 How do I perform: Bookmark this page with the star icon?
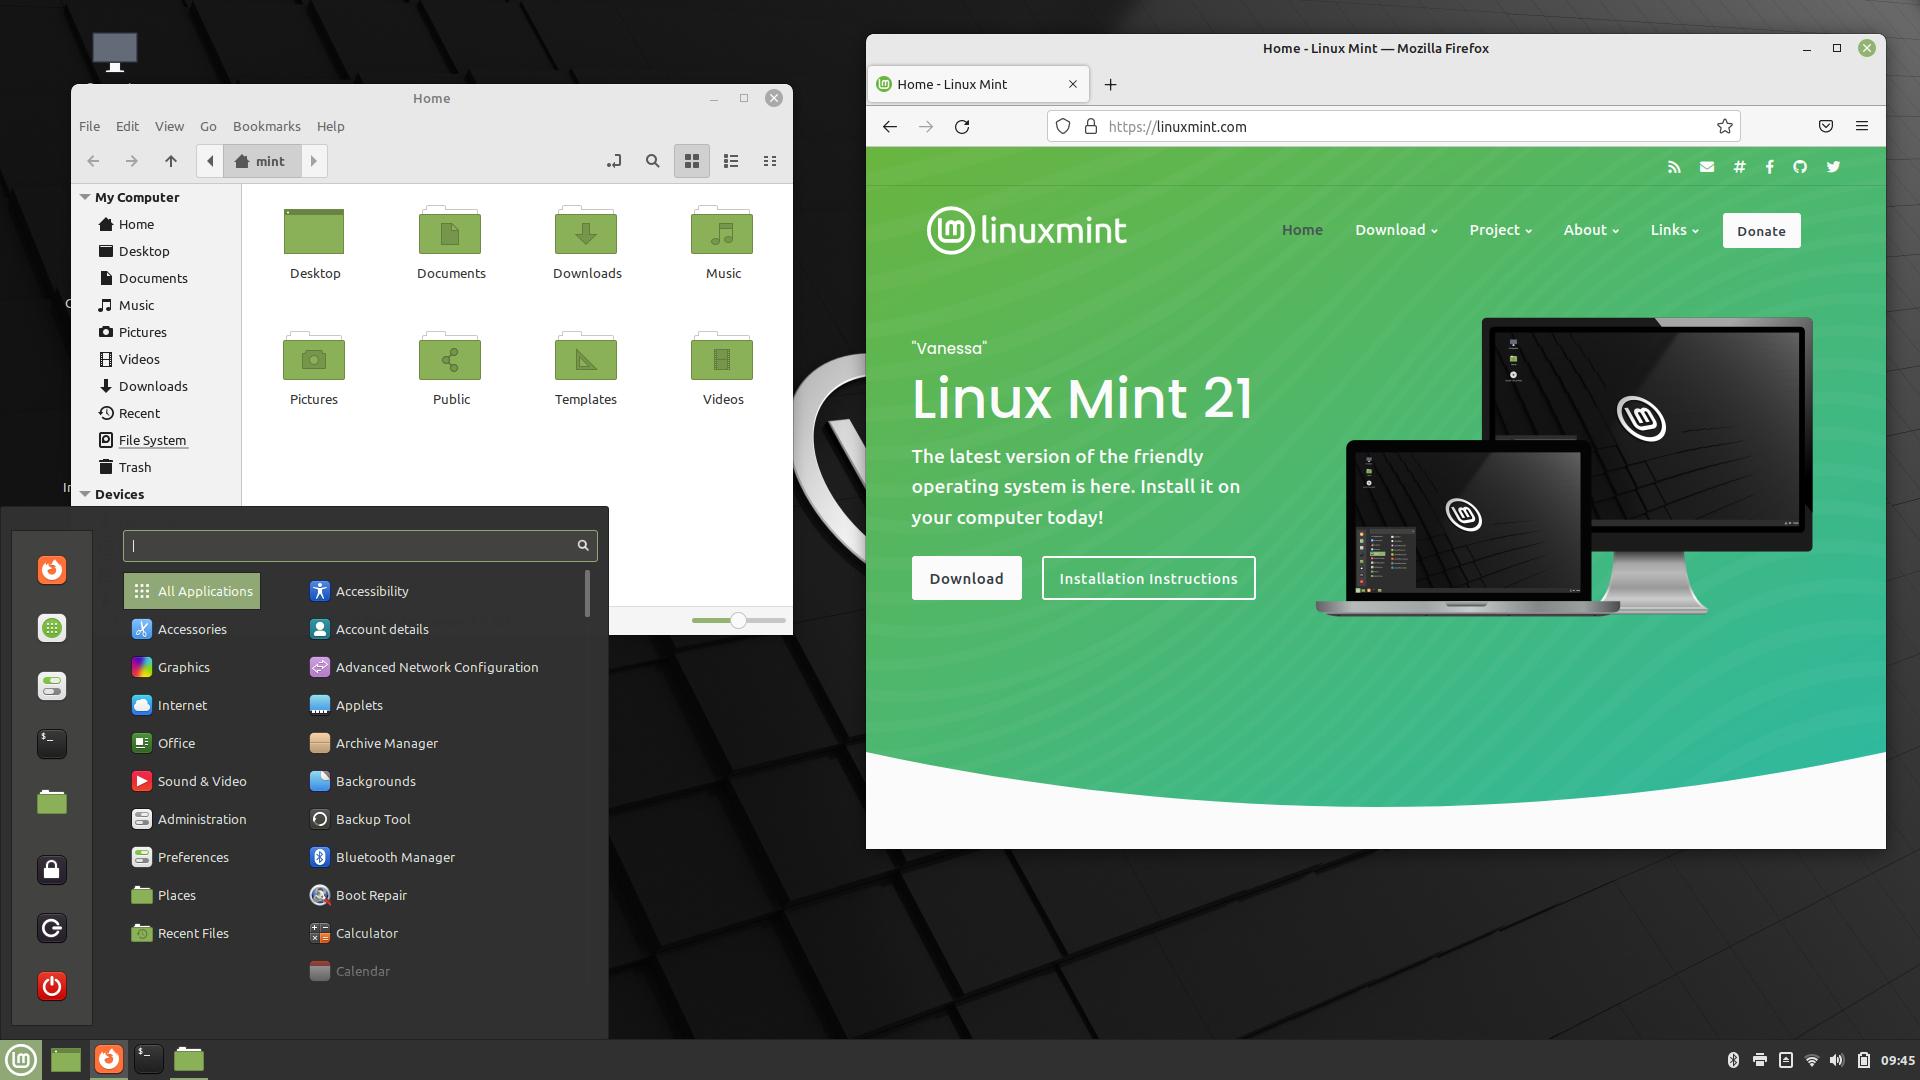coord(1724,127)
